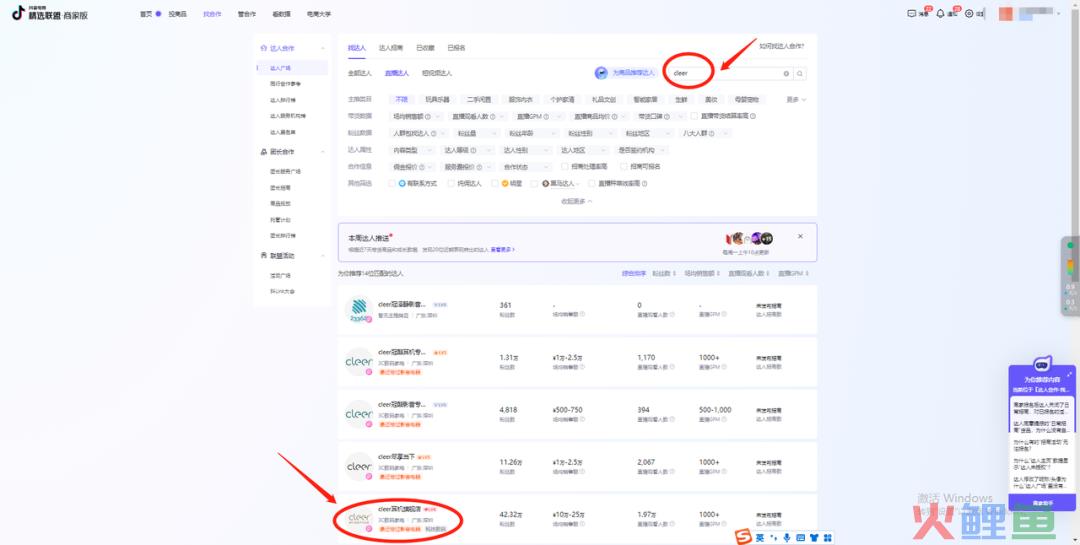1080x545 pixels.
Task: Click sort arrows next to 粉丝数
Action: (674, 274)
